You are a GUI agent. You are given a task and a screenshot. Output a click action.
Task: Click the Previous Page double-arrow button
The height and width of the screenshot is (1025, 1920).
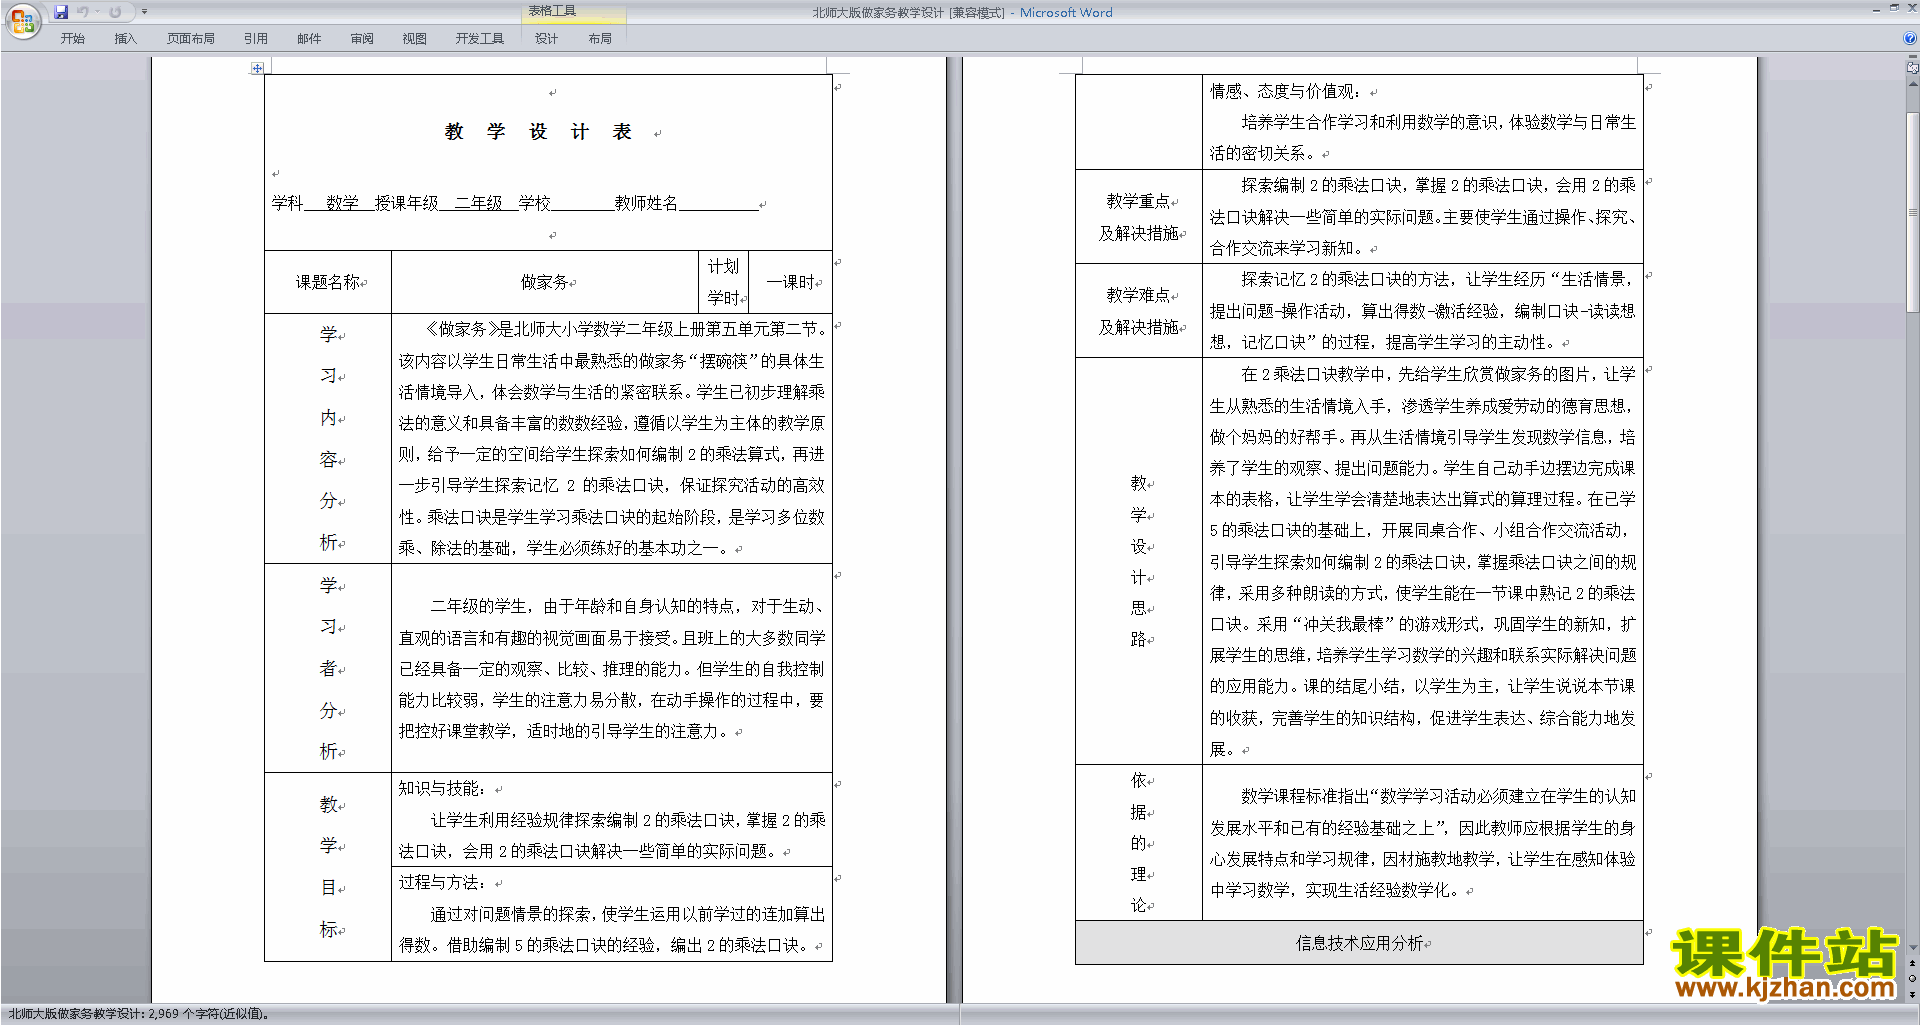click(1913, 964)
